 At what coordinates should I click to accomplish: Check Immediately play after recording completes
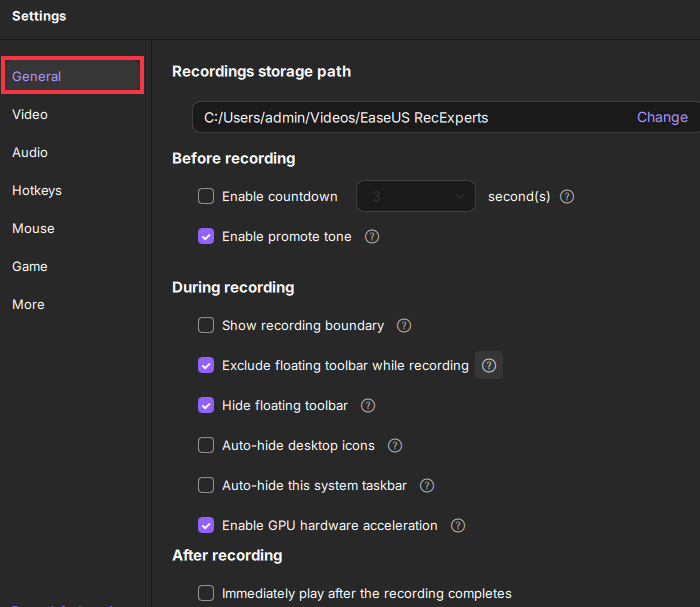click(206, 593)
